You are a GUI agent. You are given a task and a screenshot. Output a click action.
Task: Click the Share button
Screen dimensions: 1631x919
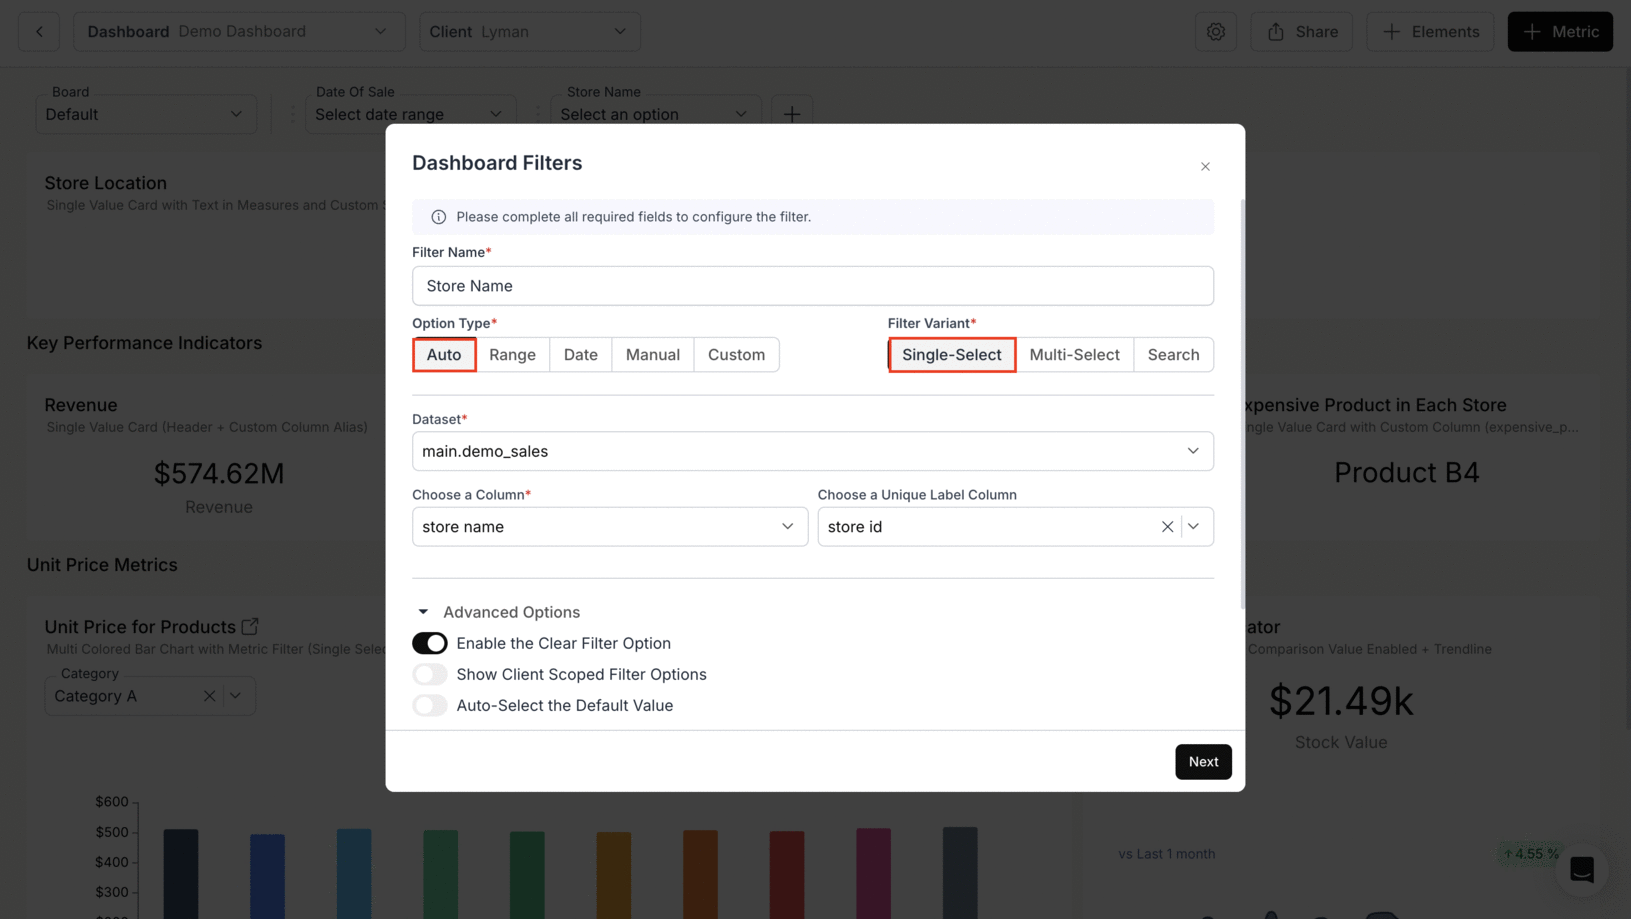(x=1301, y=32)
